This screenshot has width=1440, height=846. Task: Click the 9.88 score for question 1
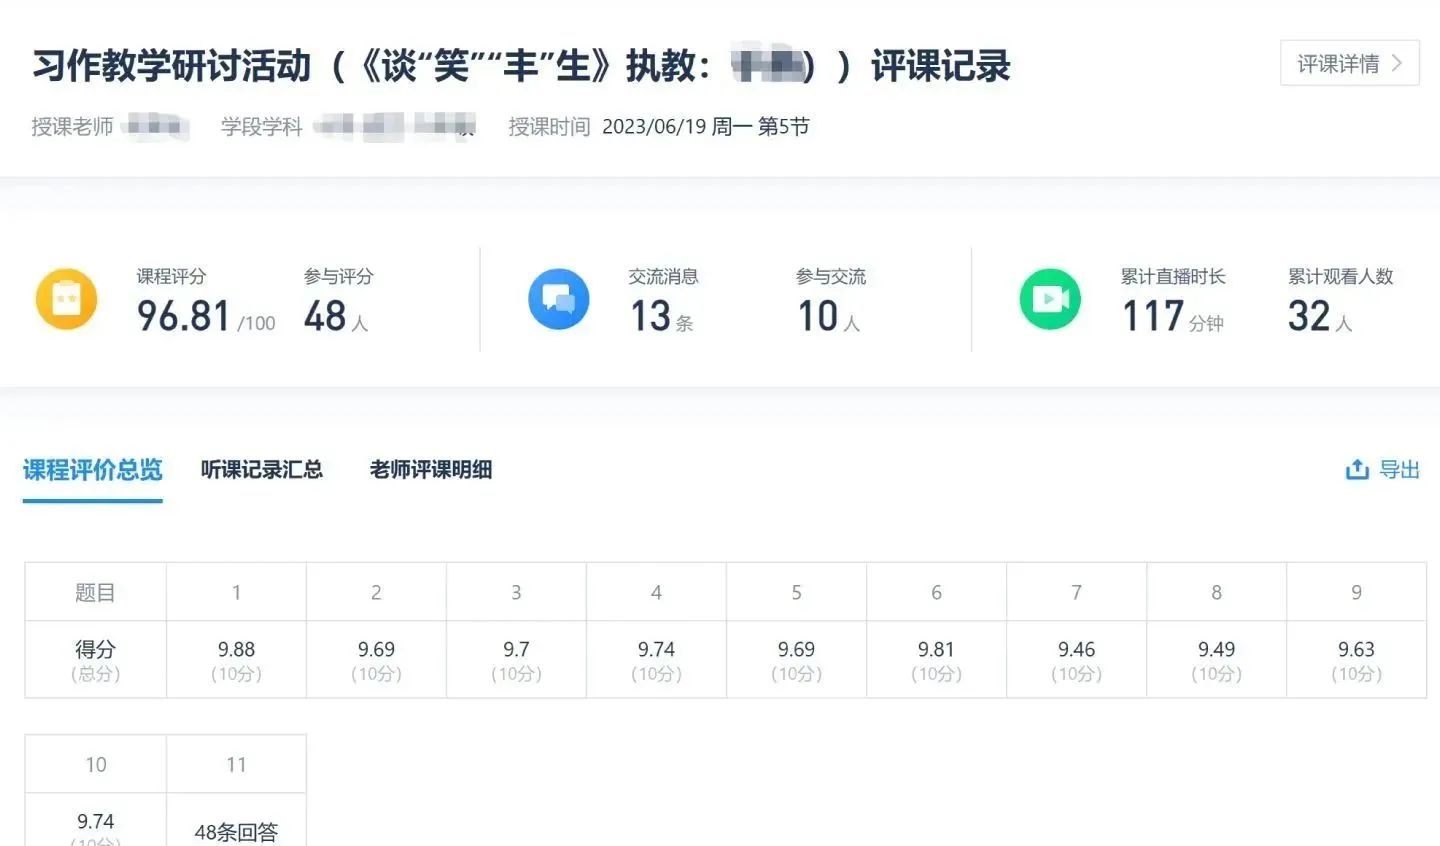point(236,650)
